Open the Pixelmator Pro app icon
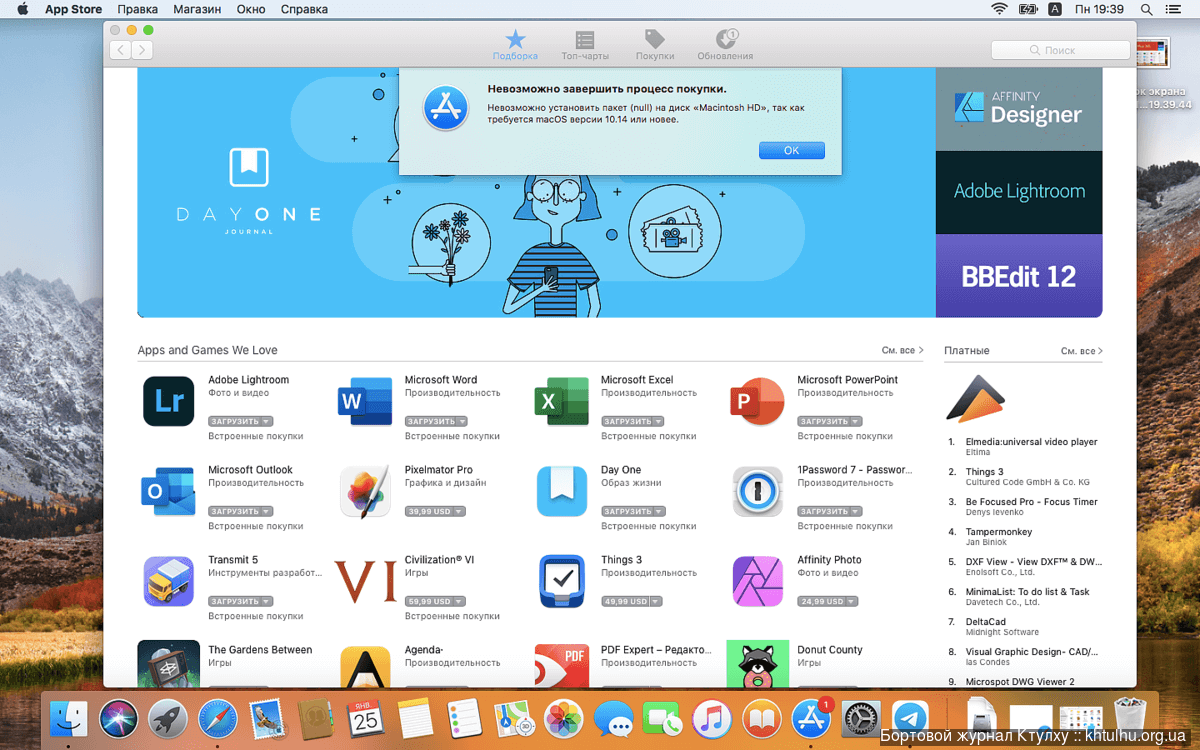The image size is (1200, 750). click(x=365, y=492)
